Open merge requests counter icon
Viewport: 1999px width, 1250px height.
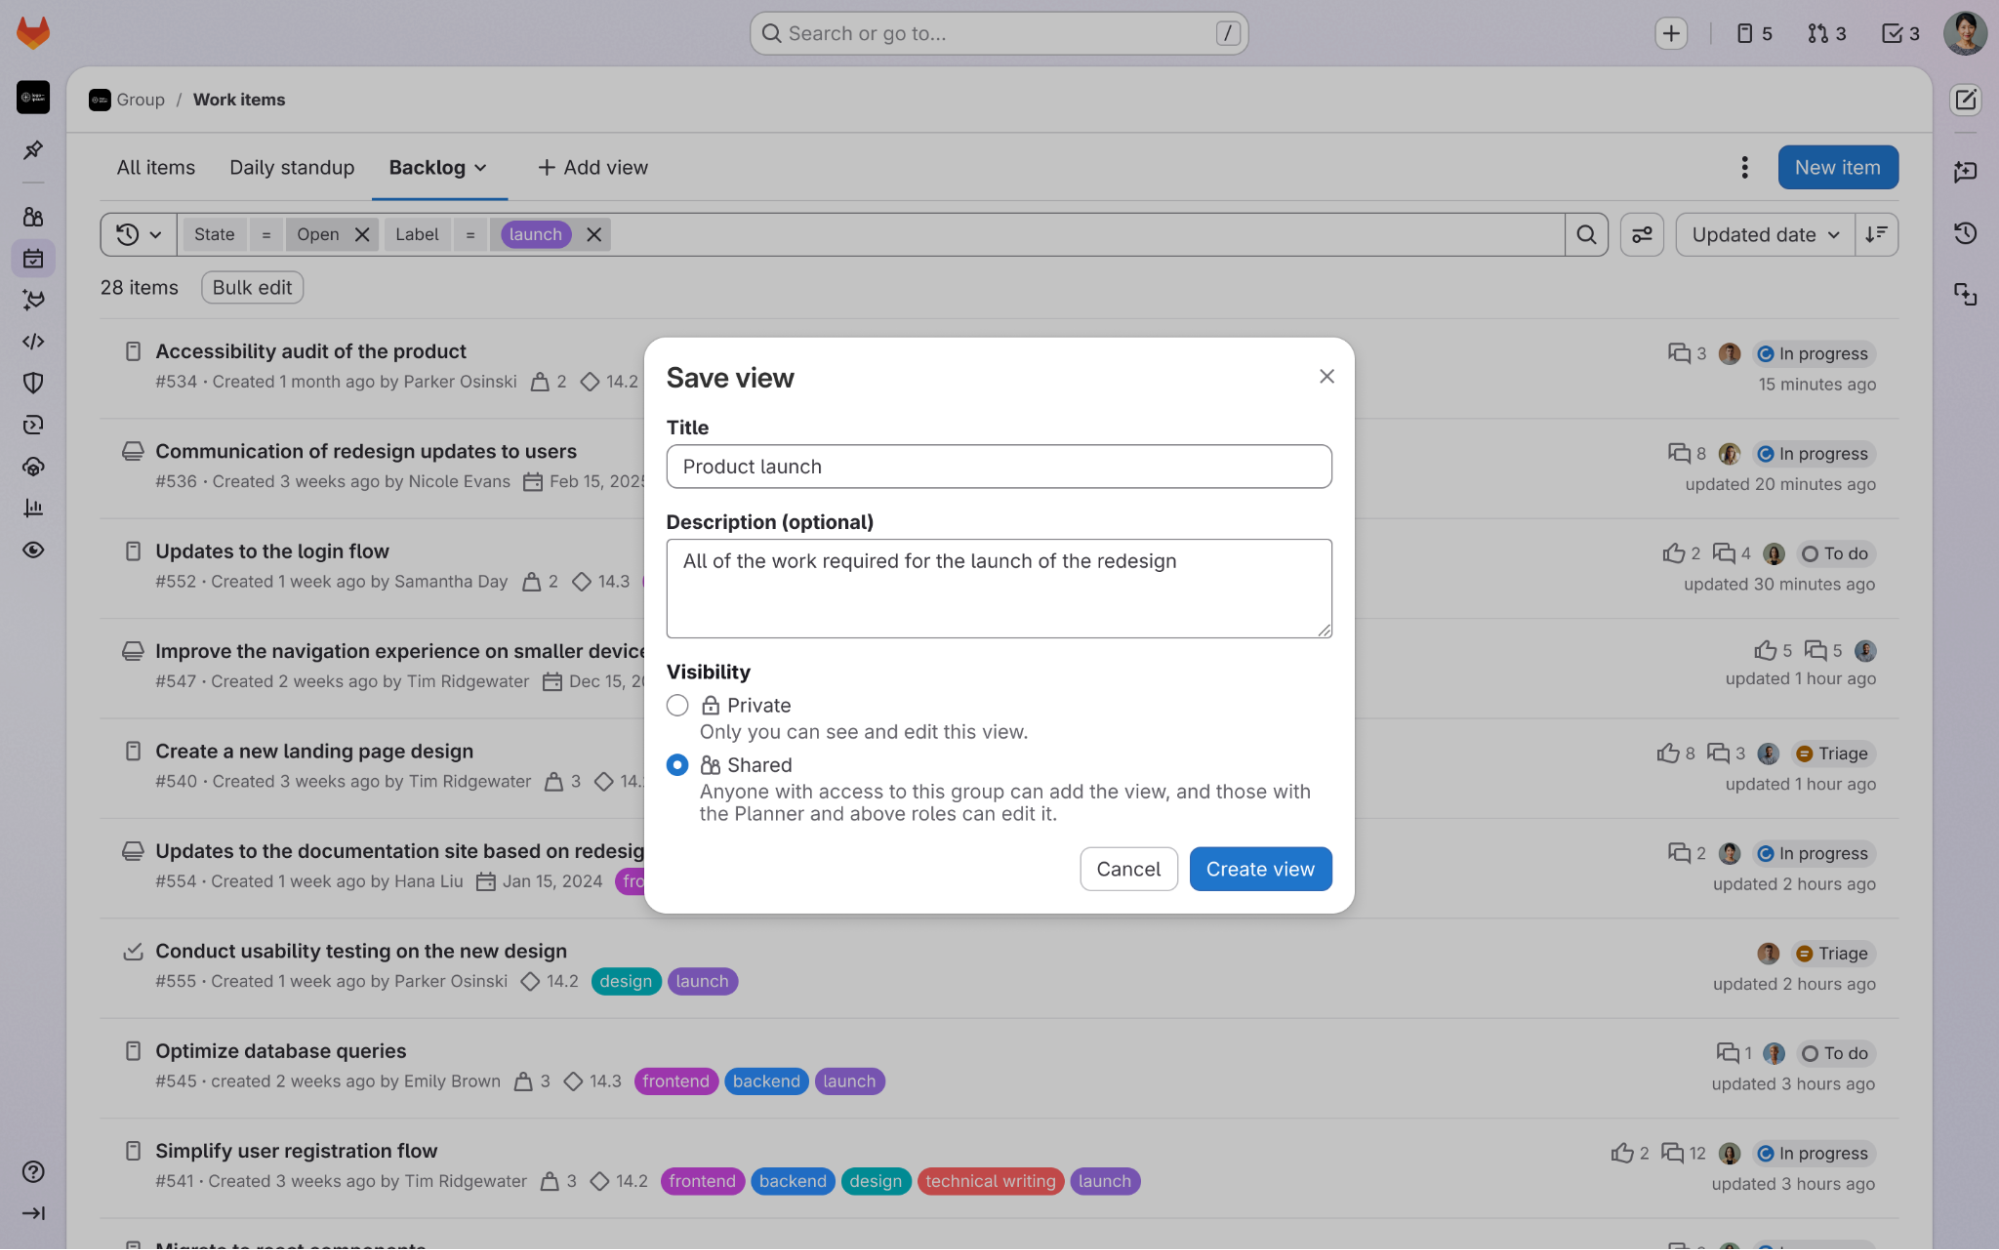coord(1826,34)
